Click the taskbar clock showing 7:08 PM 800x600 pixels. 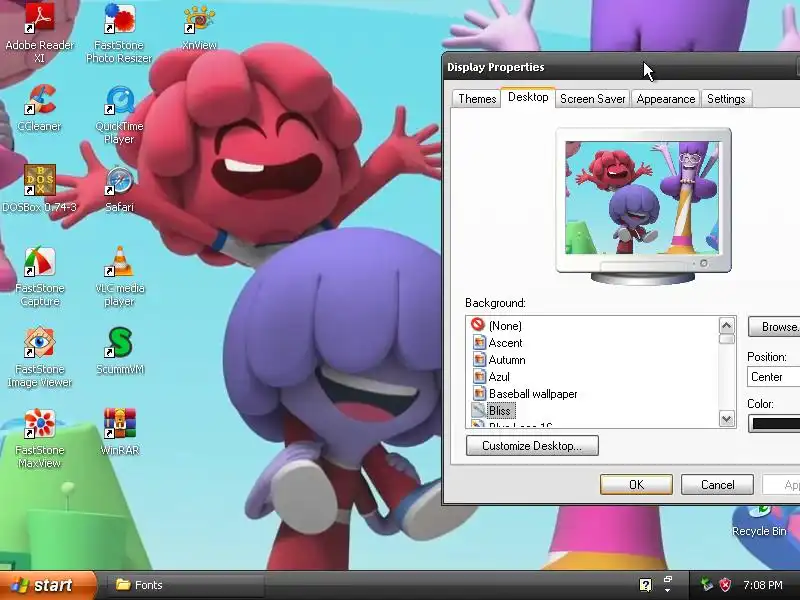763,585
